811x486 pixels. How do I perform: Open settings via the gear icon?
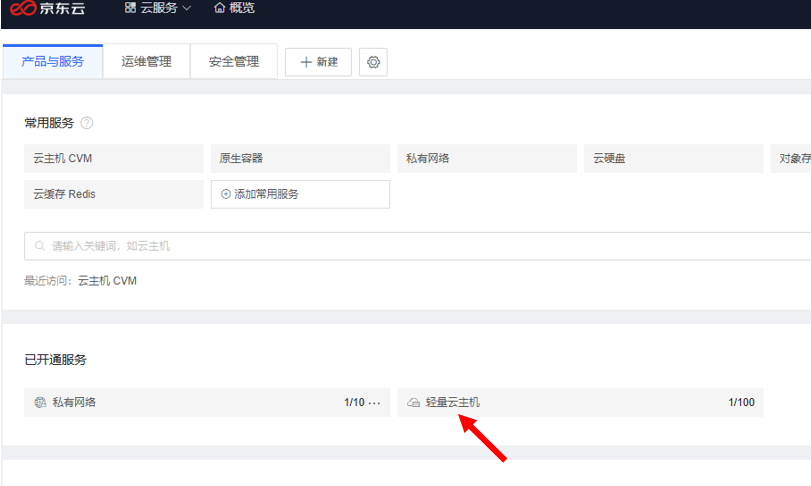pos(373,62)
